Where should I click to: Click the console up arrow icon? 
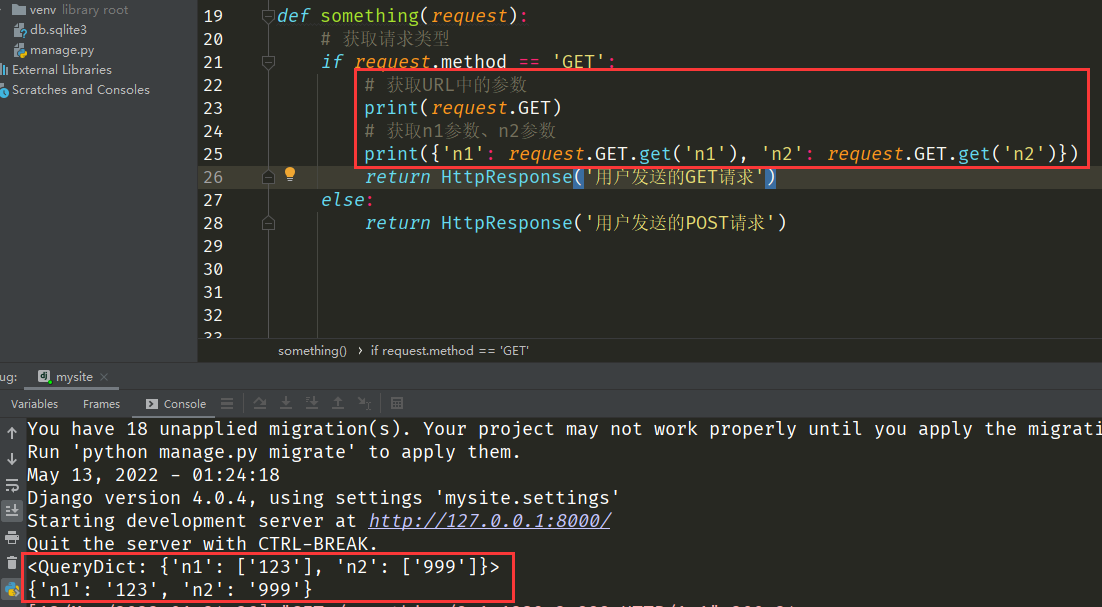[x=12, y=433]
